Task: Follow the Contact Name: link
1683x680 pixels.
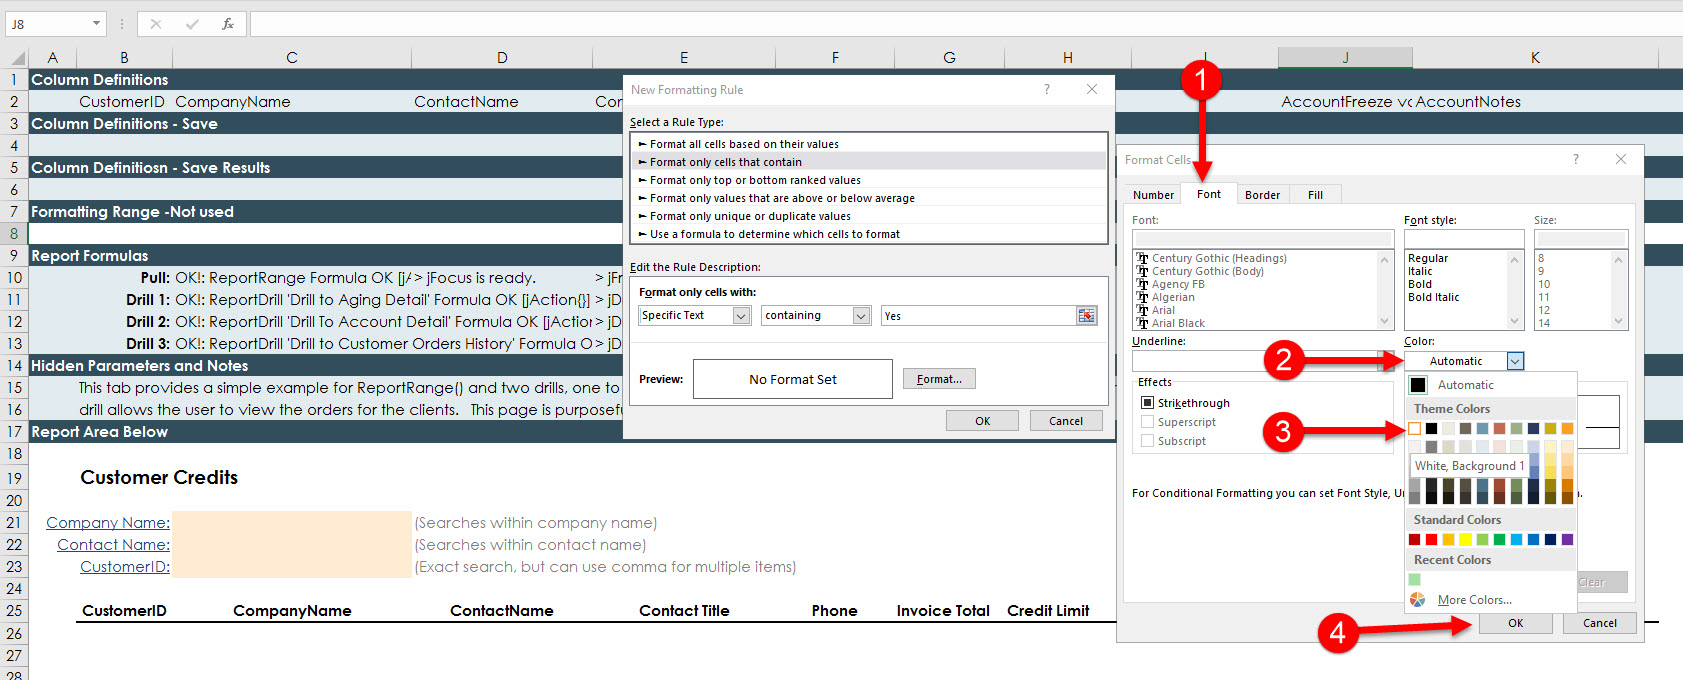Action: coord(113,545)
